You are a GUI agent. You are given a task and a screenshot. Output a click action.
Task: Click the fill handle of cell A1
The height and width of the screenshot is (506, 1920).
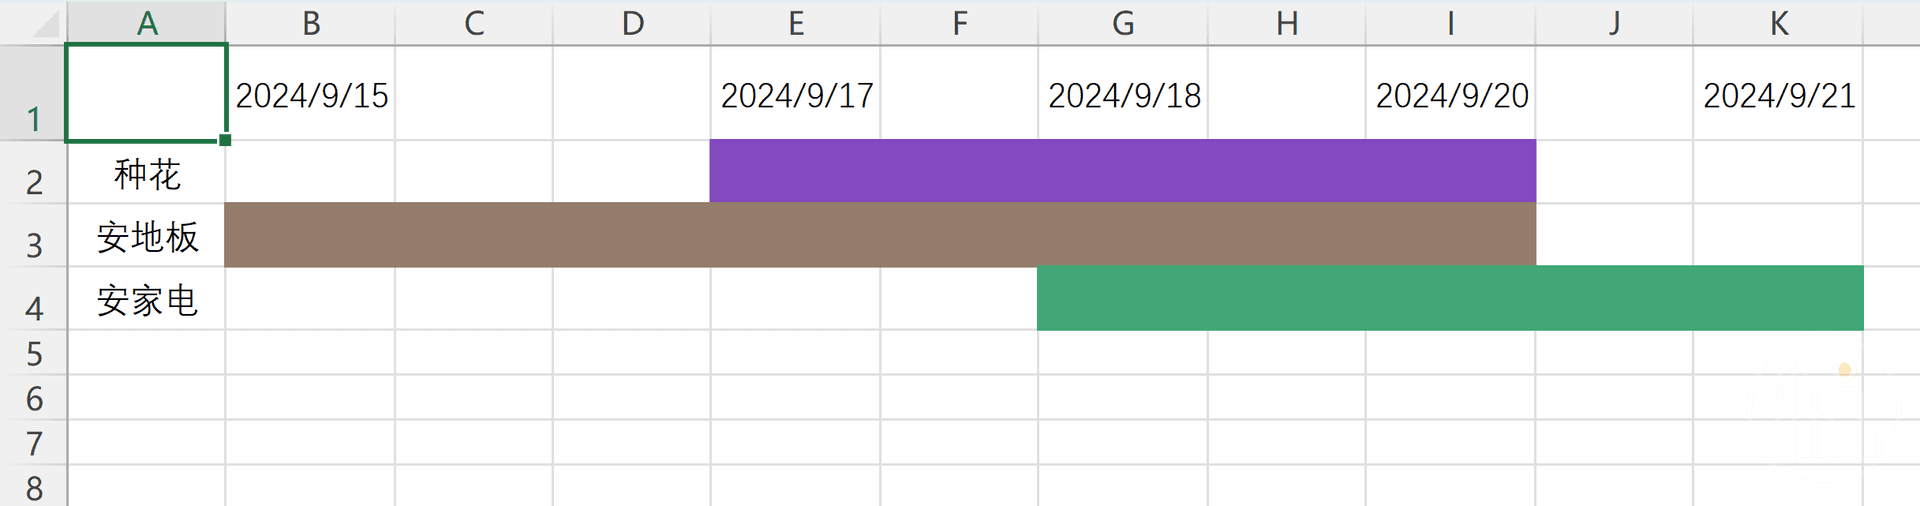(225, 140)
